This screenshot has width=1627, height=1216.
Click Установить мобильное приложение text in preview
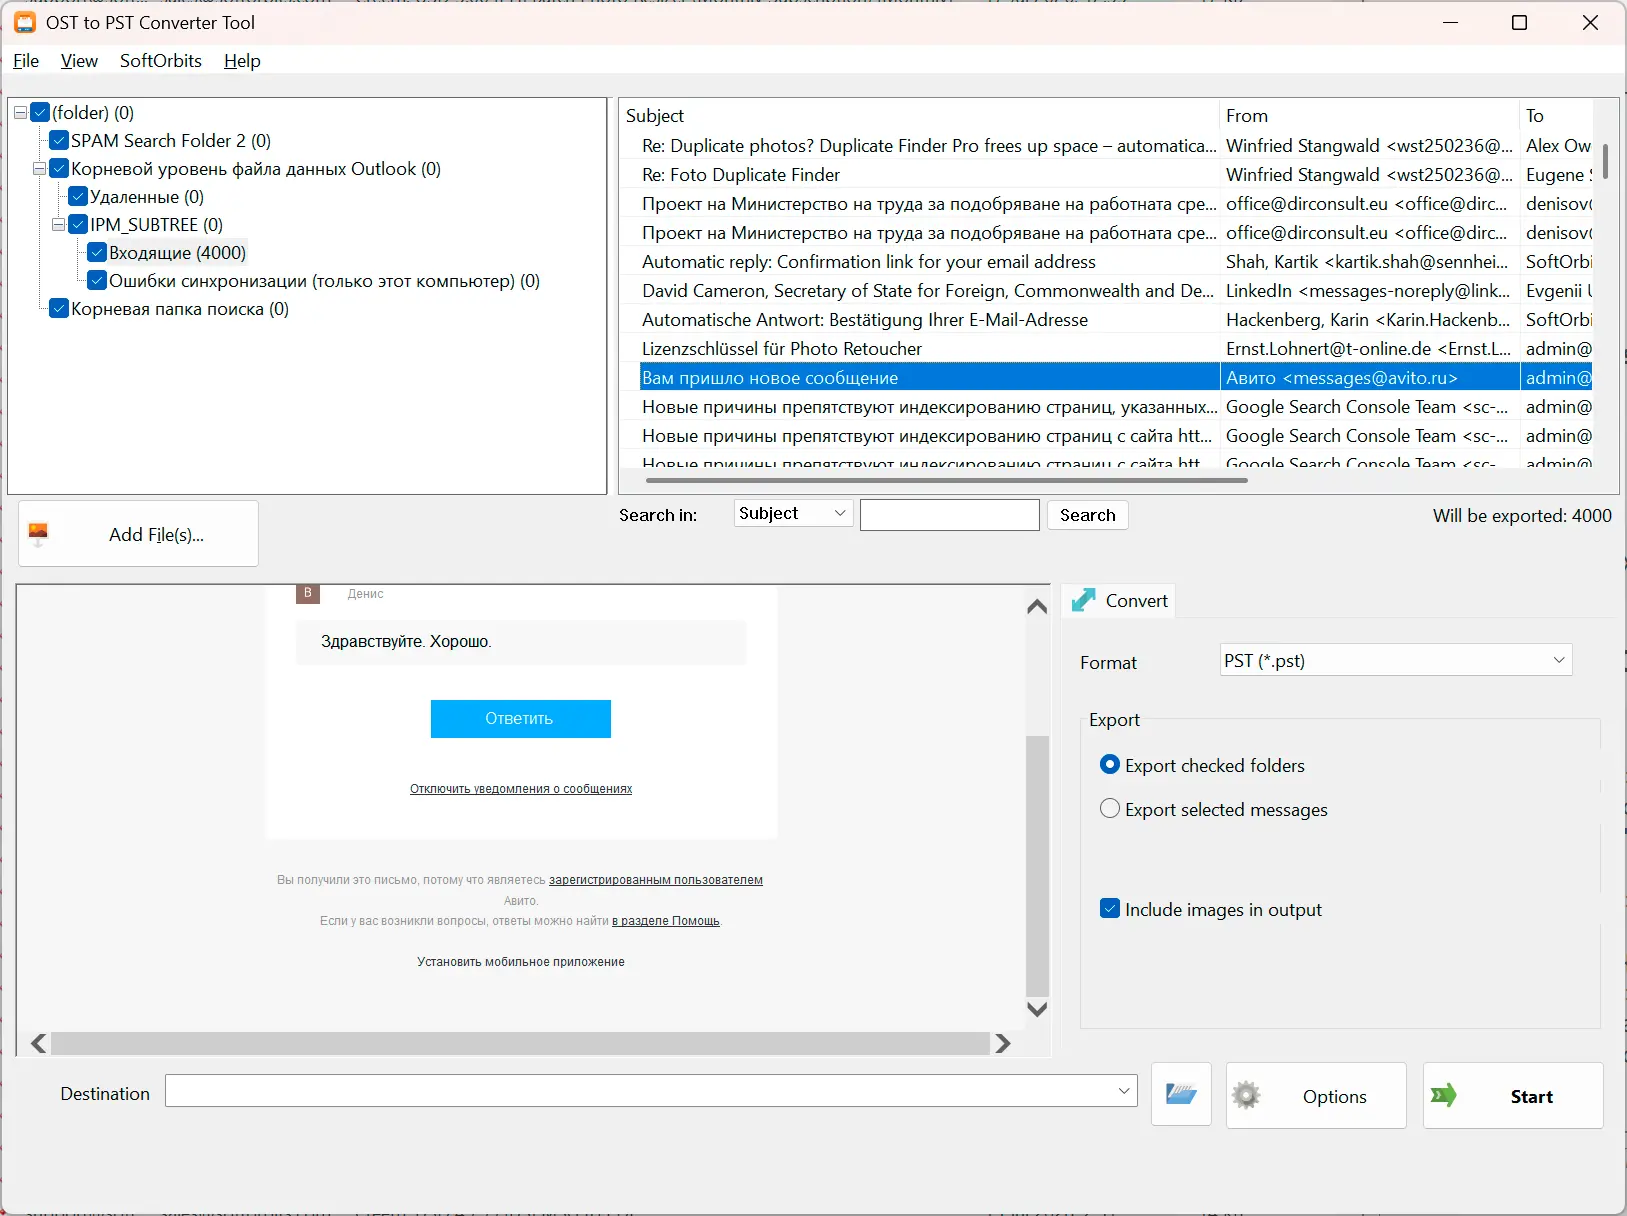click(521, 961)
